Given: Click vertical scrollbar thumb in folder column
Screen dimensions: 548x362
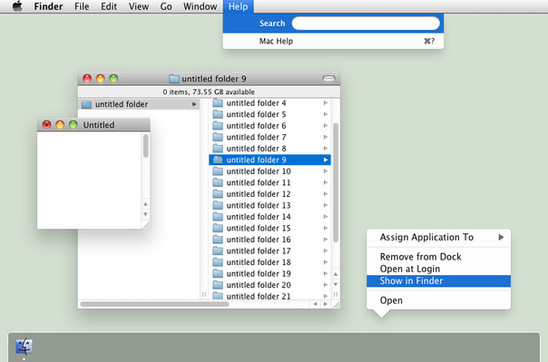Looking at the screenshot, I should [x=336, y=182].
